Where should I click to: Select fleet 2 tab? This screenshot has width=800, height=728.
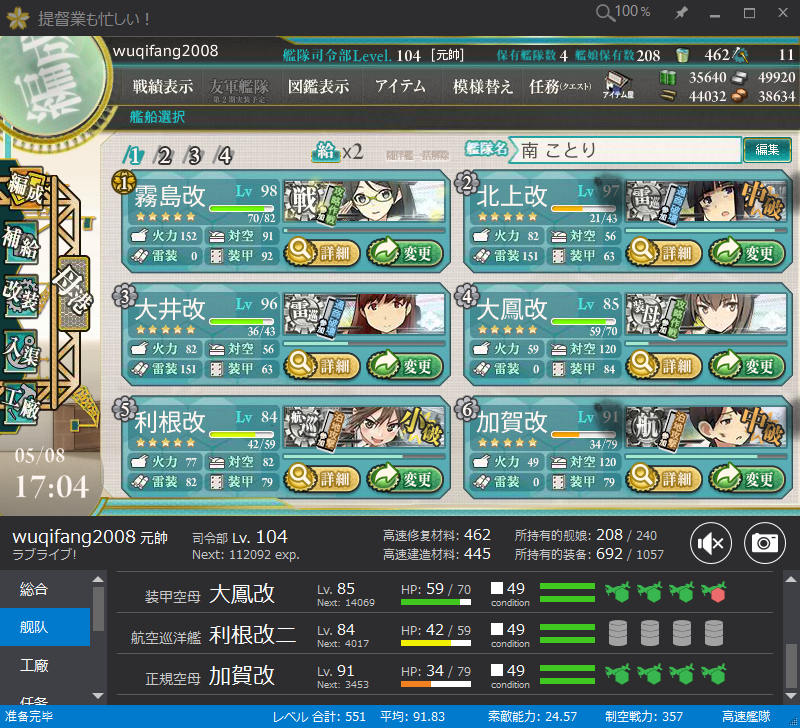pyautogui.click(x=164, y=156)
